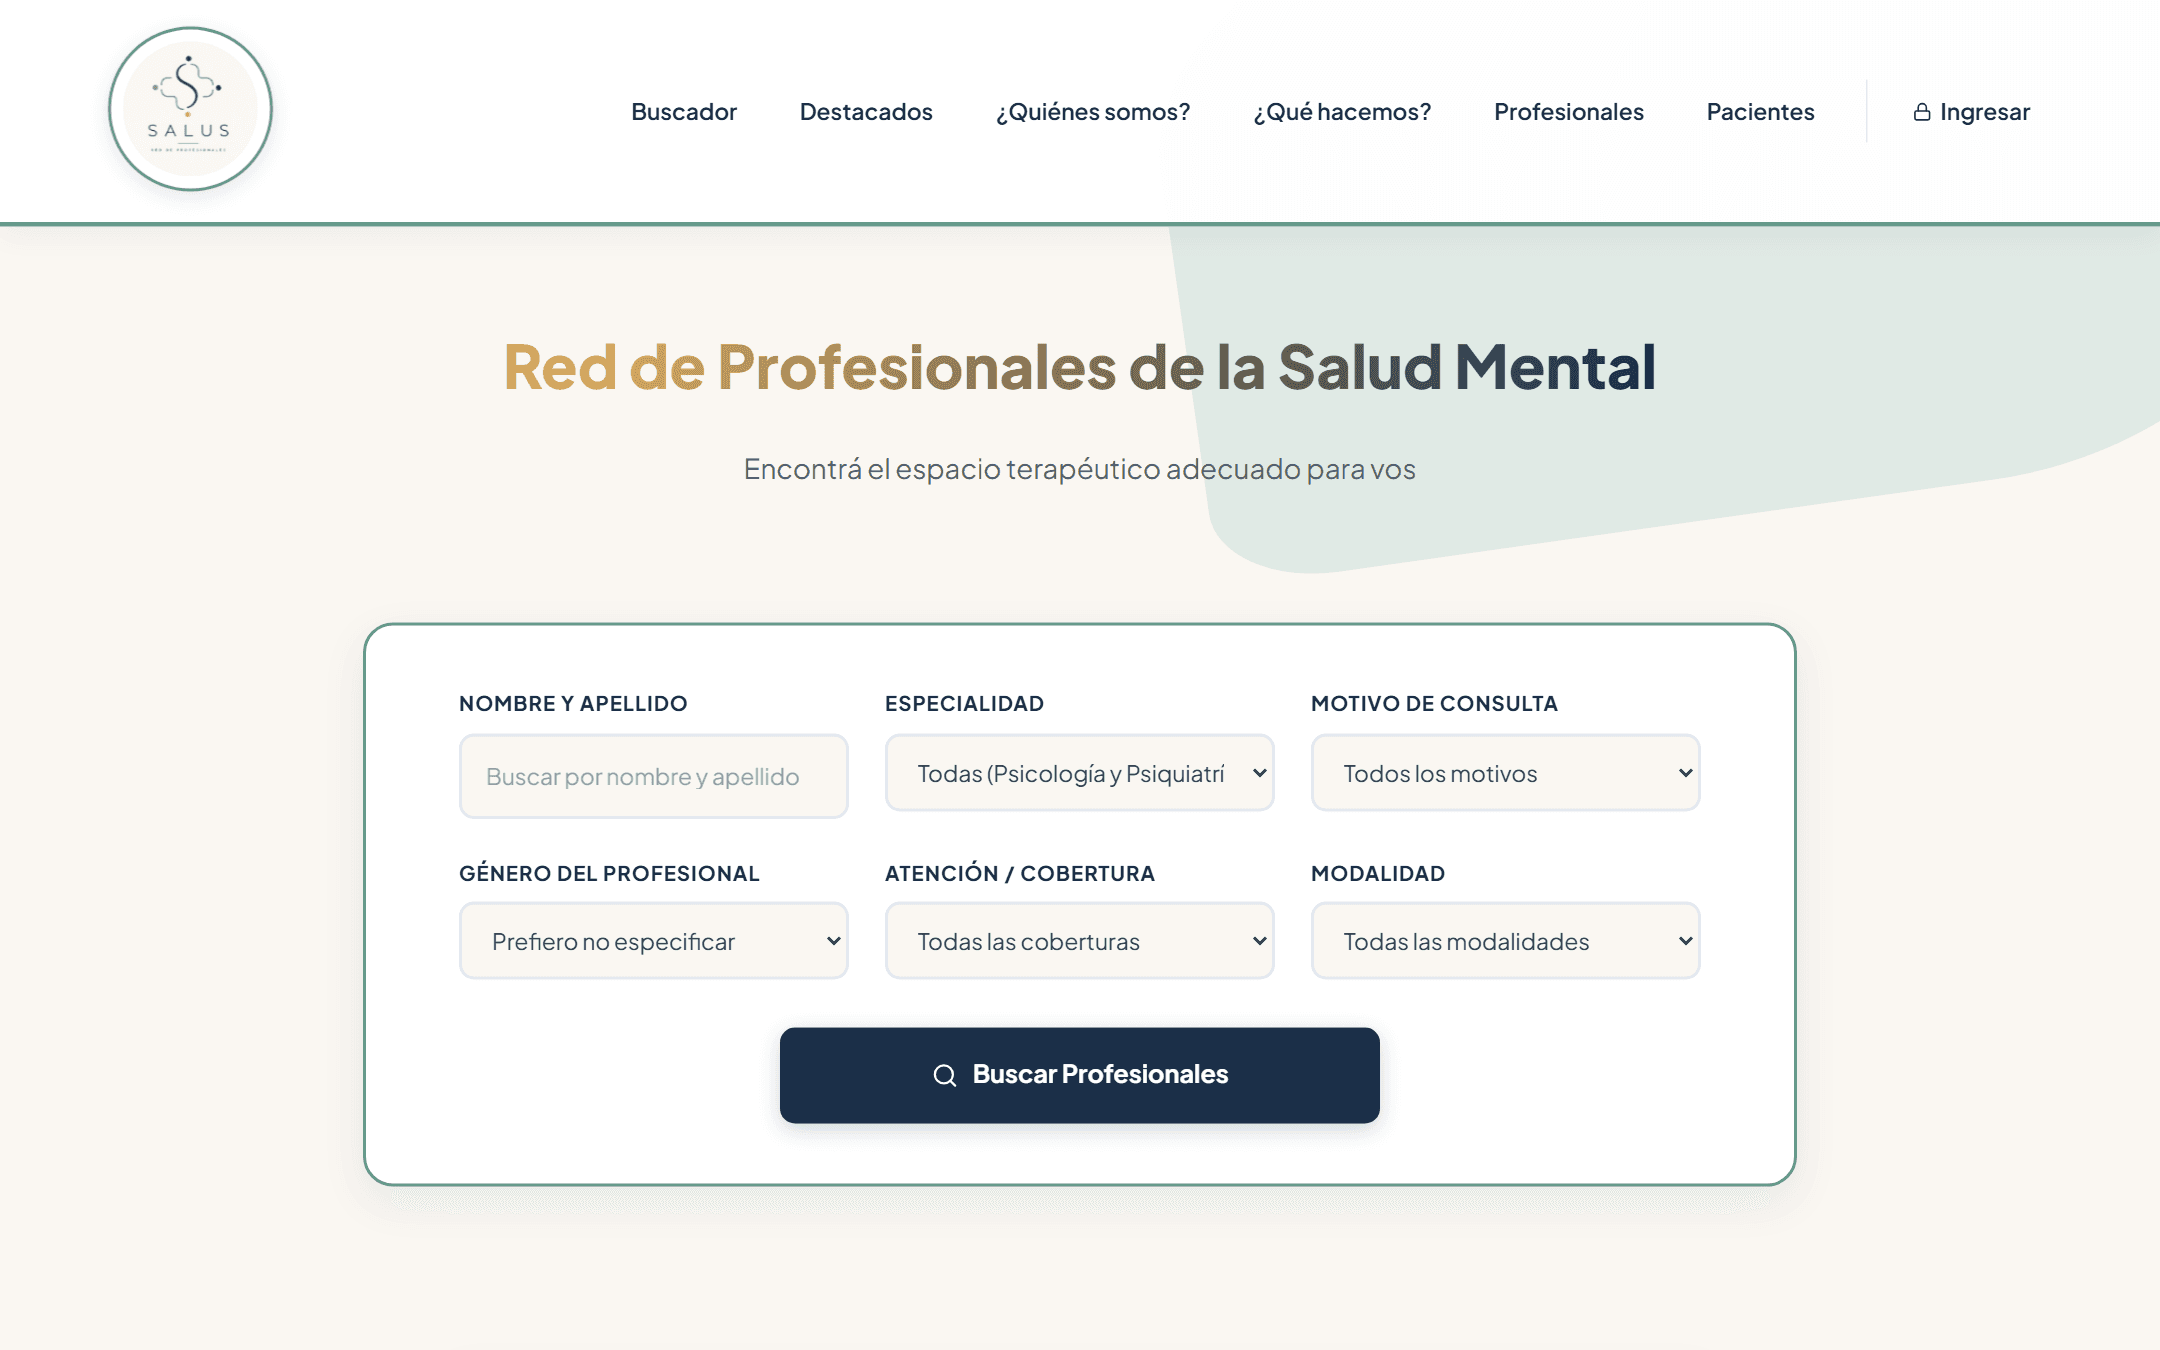Screen dimensions: 2160x1350
Task: Click the Buscar Profesionales button
Action: [1079, 1075]
